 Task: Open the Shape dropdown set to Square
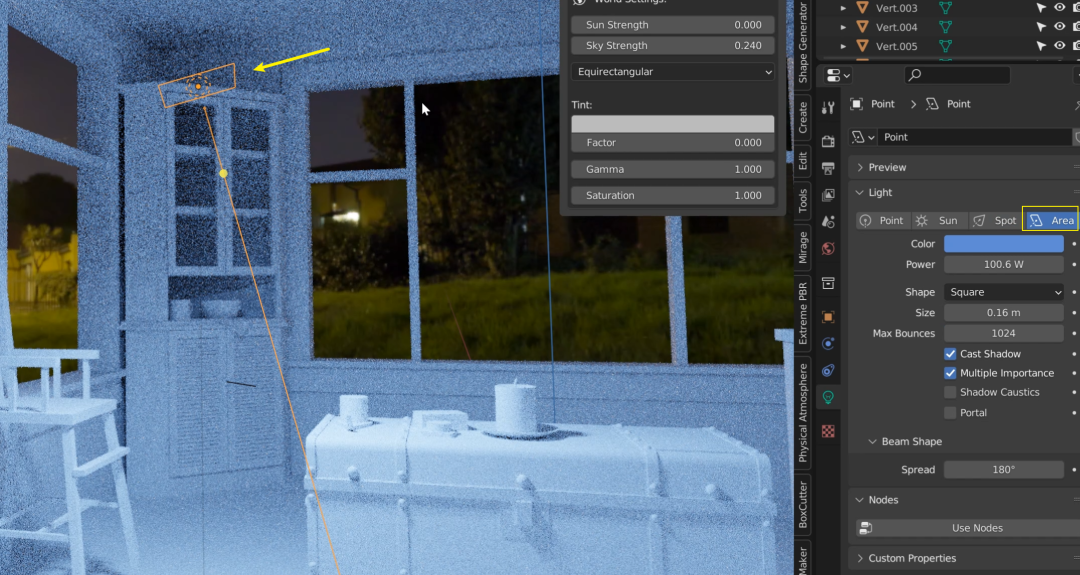pos(1004,292)
